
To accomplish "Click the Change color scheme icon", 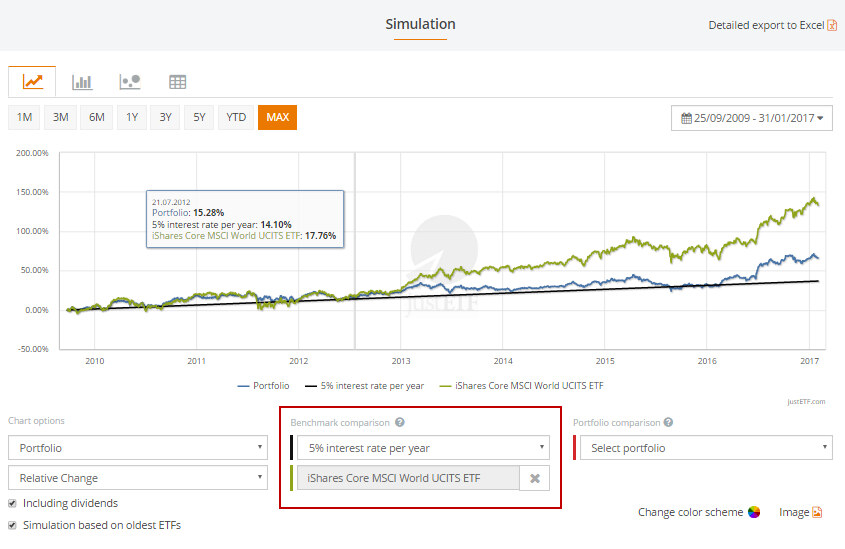I will point(754,512).
